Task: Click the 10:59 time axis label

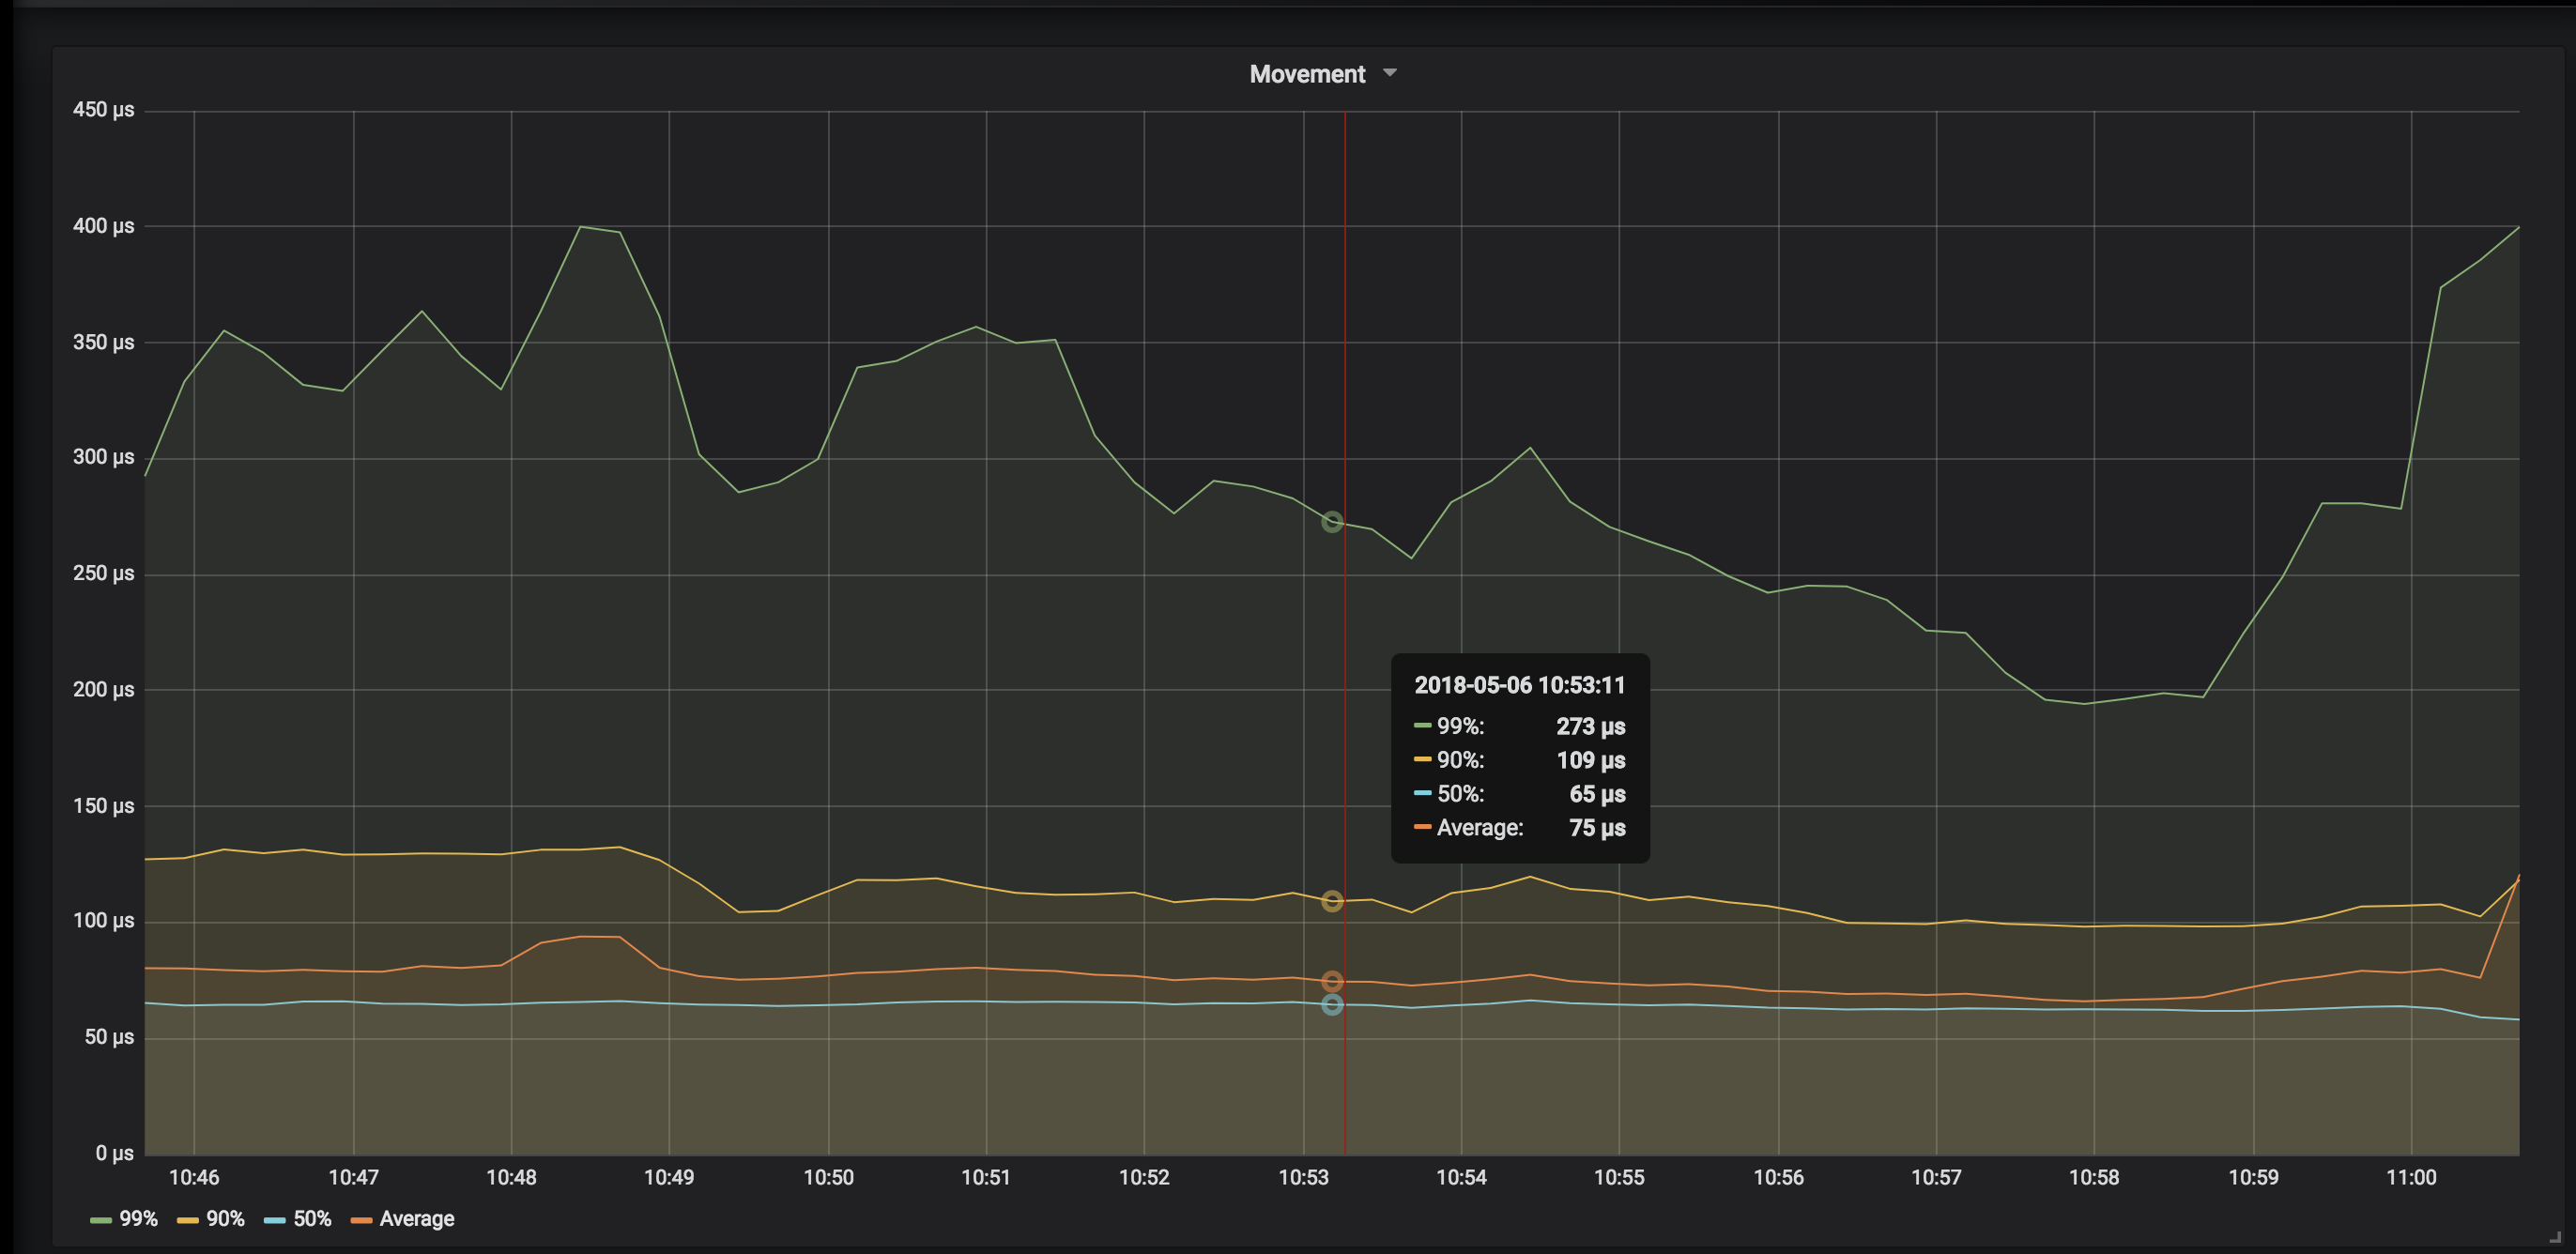Action: [2253, 1177]
